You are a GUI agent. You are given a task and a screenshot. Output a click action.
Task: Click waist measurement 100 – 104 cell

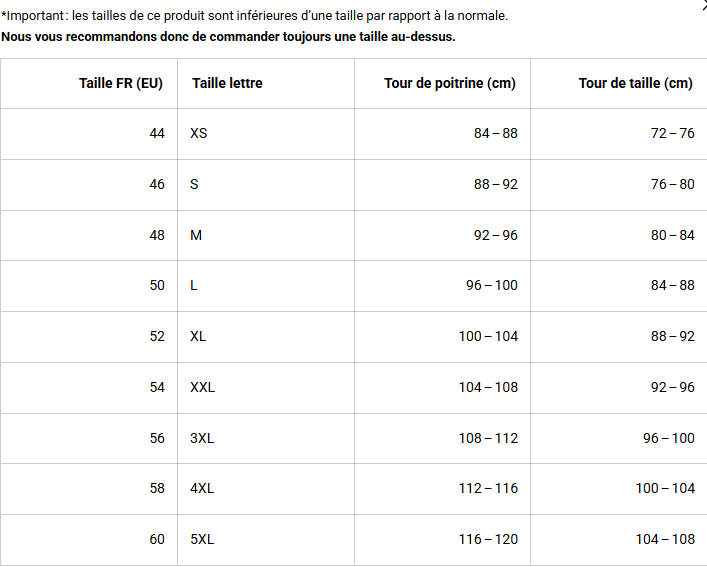coord(619,489)
